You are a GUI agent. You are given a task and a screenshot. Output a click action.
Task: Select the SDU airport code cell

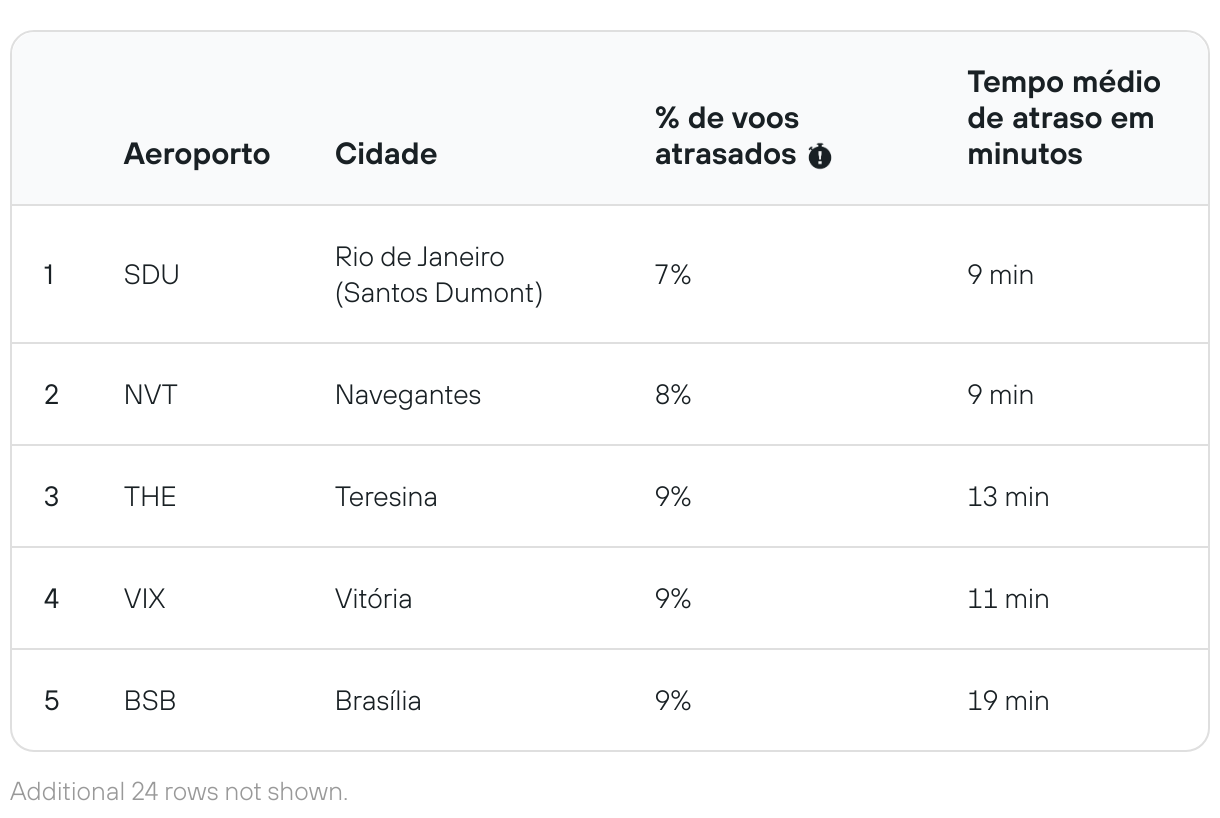pos(152,275)
